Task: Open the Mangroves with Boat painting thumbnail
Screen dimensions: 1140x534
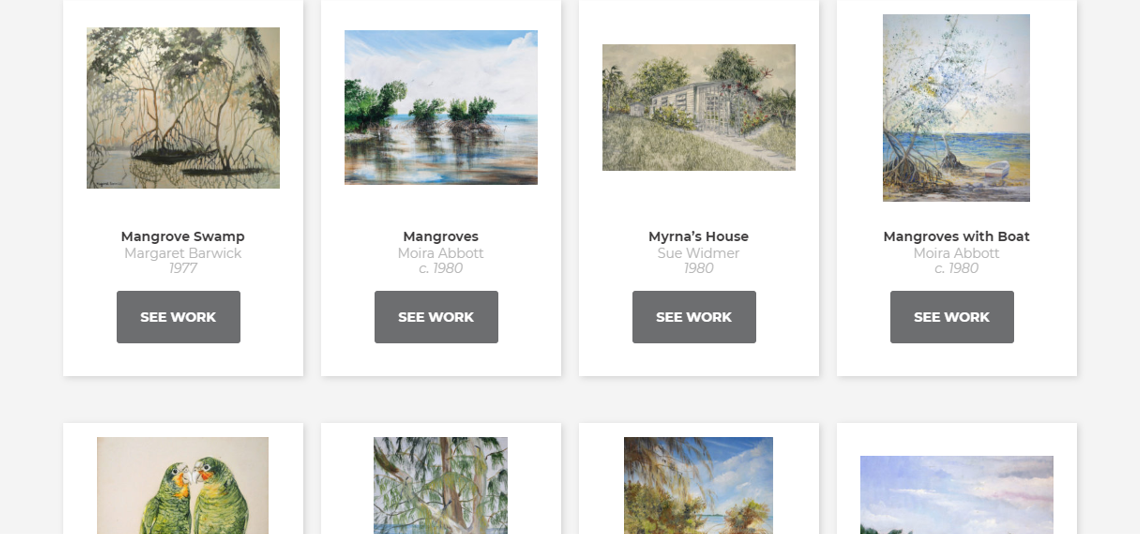Action: (956, 108)
